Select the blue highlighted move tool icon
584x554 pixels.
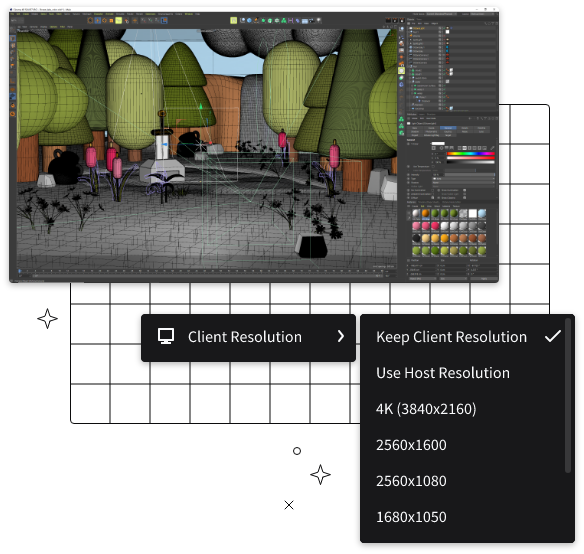point(98,20)
